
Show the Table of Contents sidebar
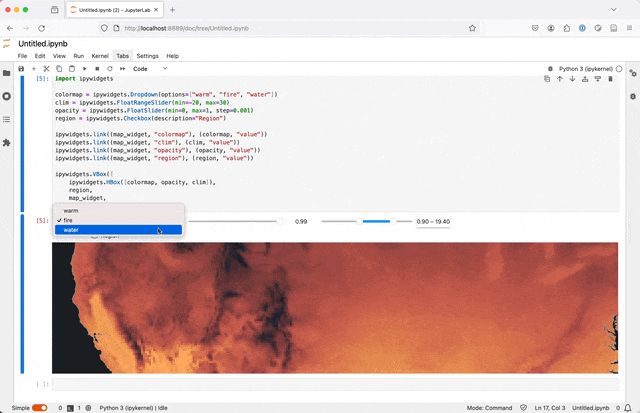click(x=7, y=119)
